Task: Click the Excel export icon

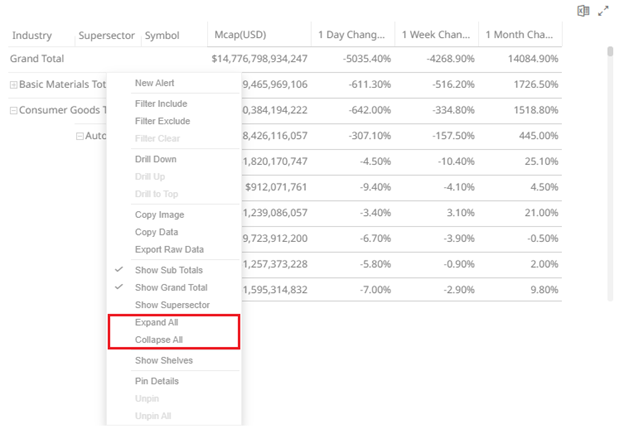Action: tap(584, 11)
